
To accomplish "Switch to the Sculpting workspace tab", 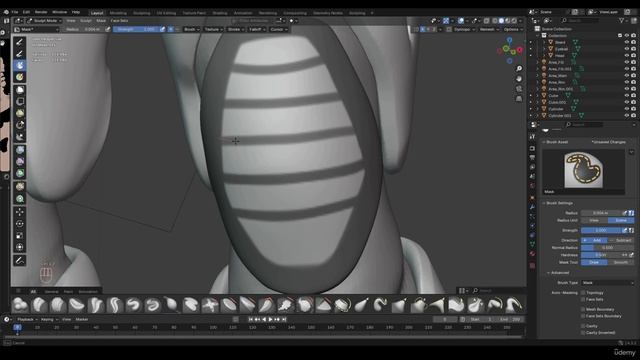I will coord(142,13).
